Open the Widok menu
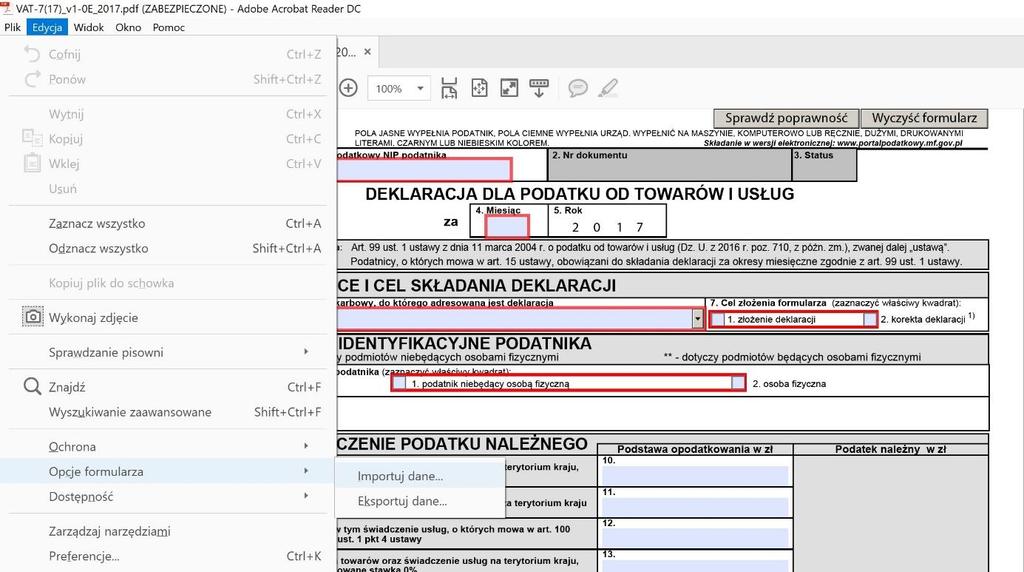 [89, 27]
